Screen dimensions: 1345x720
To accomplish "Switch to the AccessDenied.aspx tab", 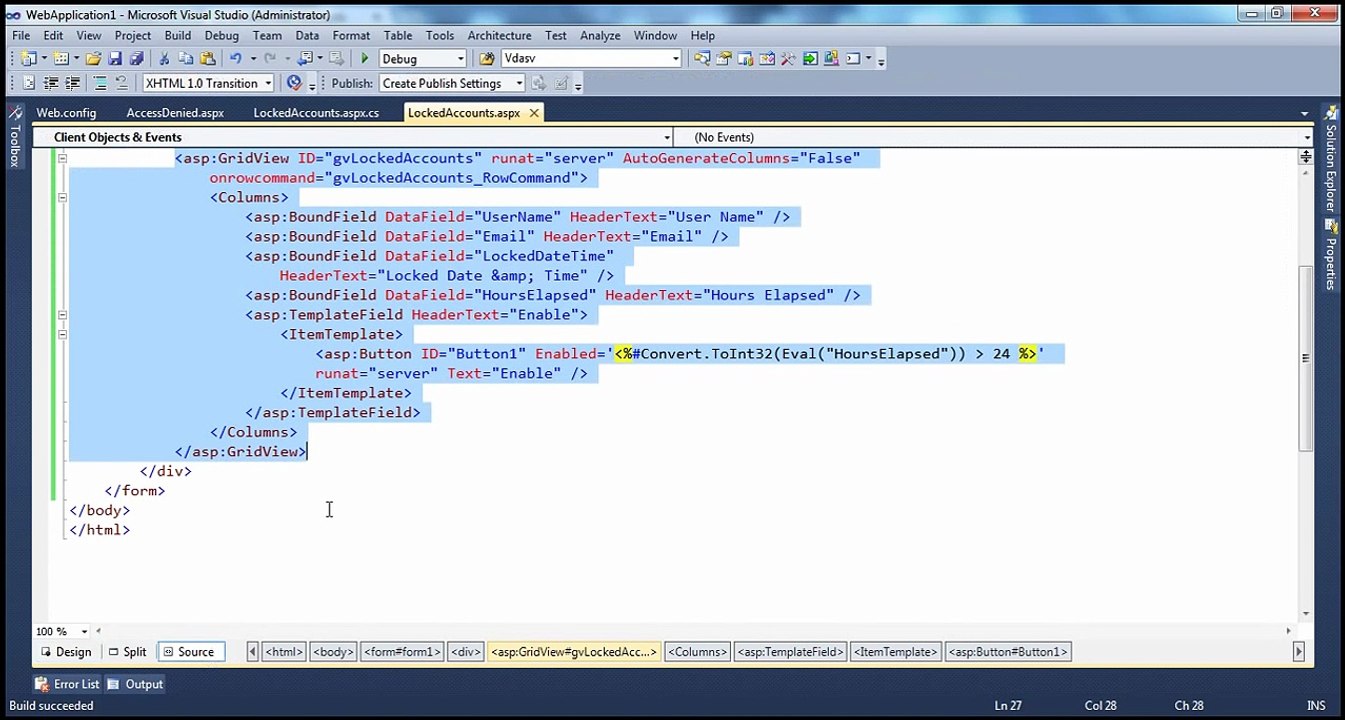I will [x=175, y=113].
